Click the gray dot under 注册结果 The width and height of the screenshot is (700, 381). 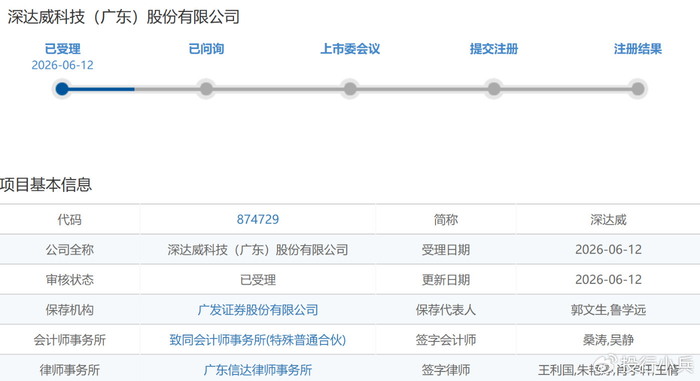pos(638,89)
